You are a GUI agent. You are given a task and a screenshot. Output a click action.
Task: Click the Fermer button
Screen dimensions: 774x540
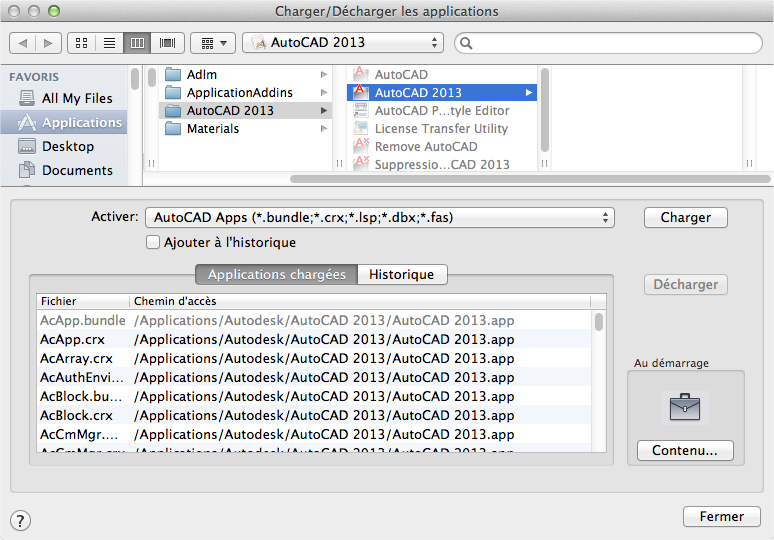(722, 516)
